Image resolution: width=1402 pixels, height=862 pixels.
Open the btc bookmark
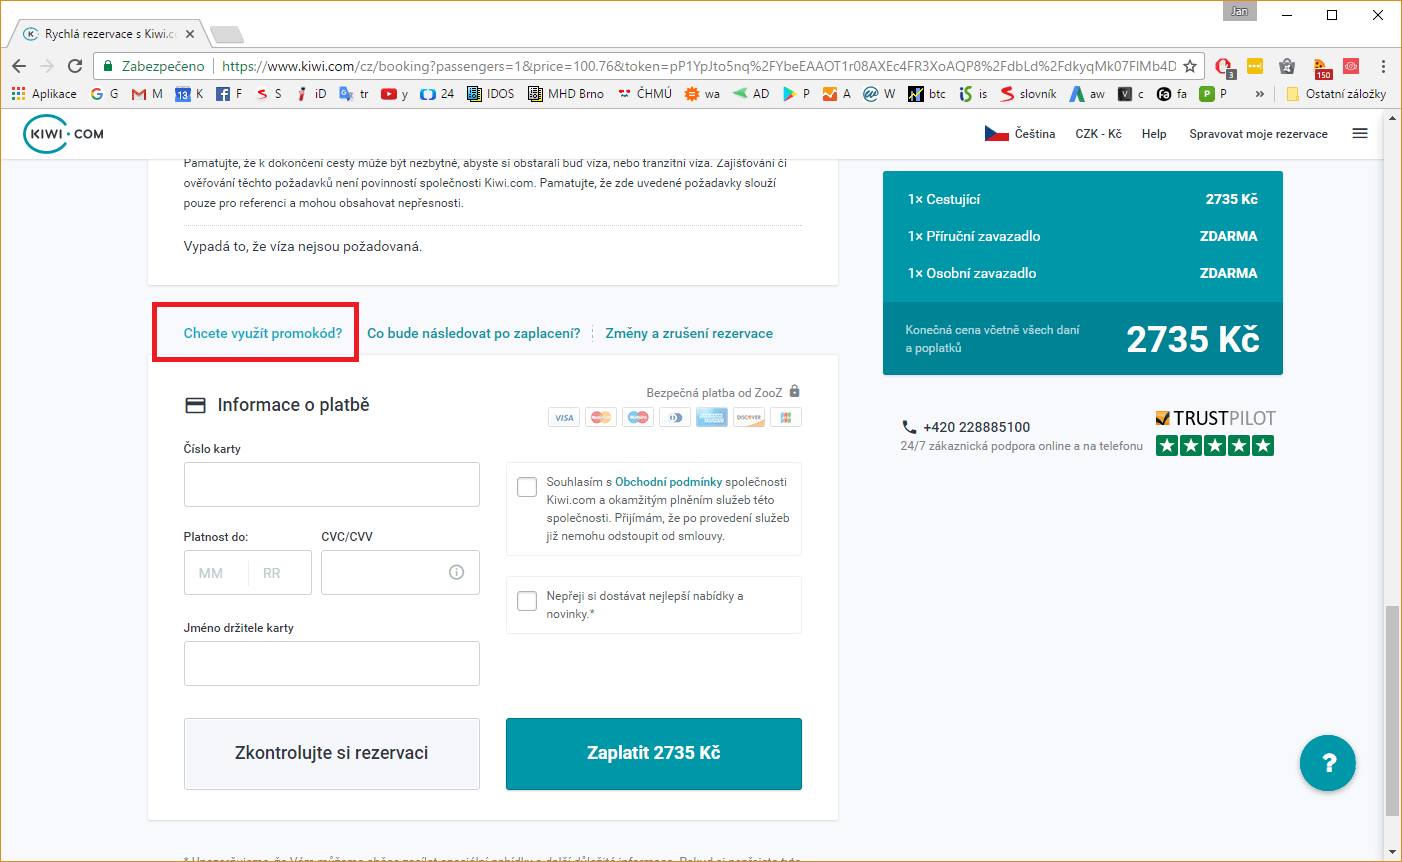tap(927, 93)
